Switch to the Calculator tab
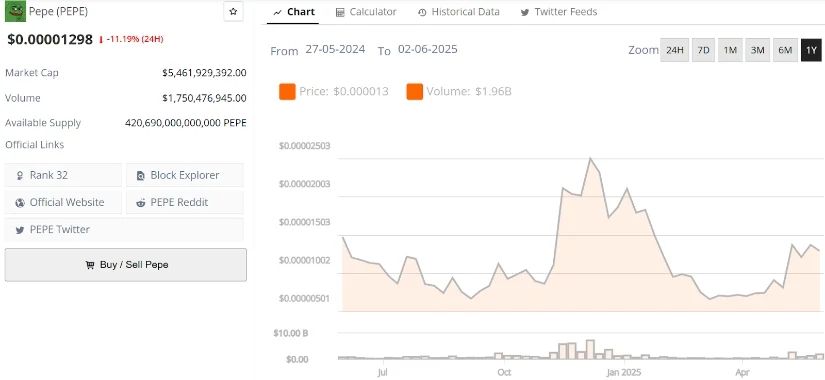The image size is (825, 380). (x=366, y=12)
